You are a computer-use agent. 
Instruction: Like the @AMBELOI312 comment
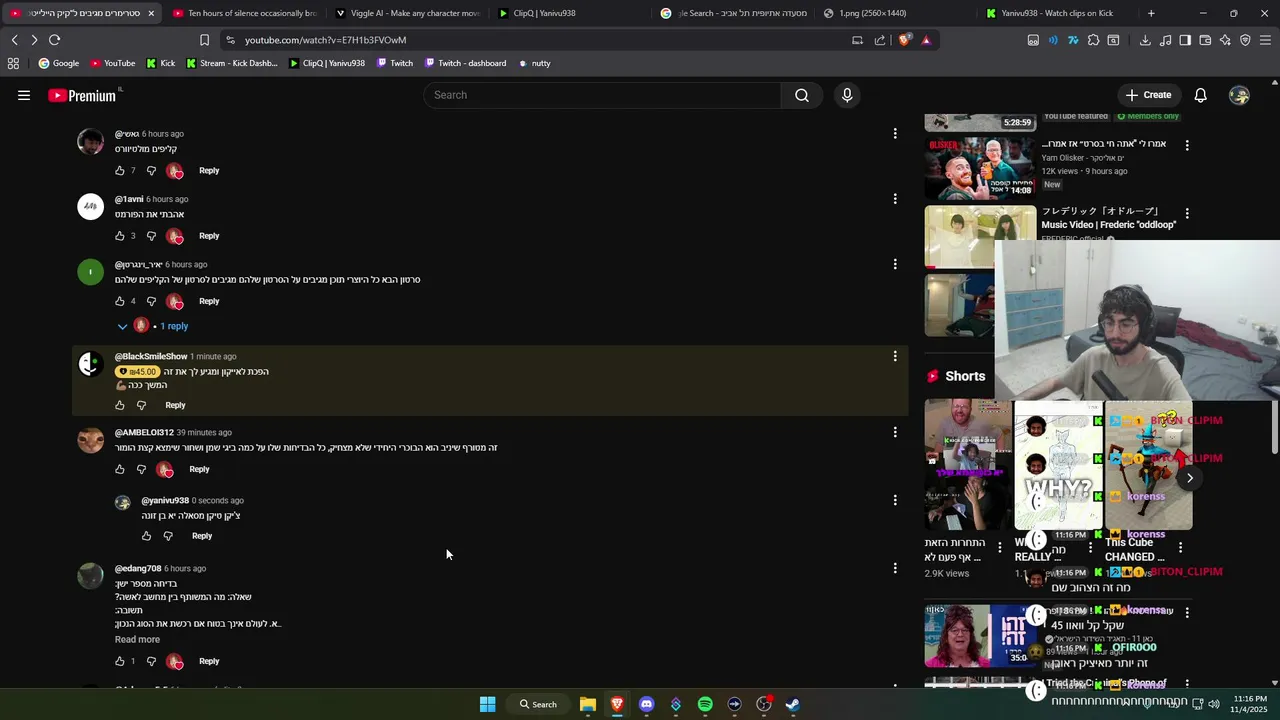pyautogui.click(x=120, y=469)
